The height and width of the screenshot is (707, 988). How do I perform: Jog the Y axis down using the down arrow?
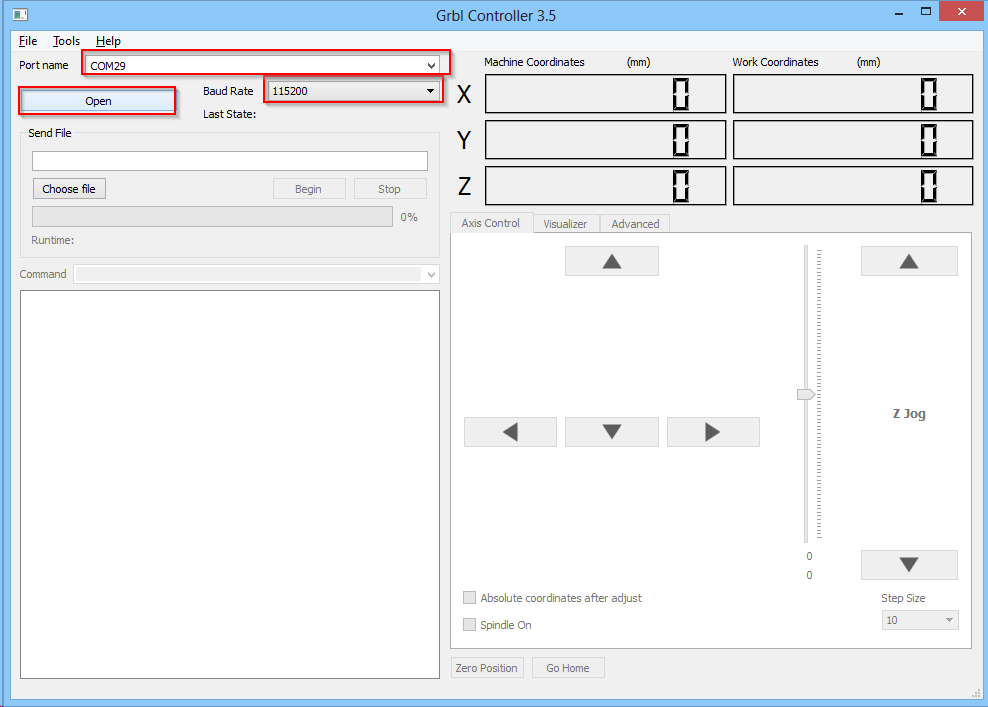(x=611, y=431)
